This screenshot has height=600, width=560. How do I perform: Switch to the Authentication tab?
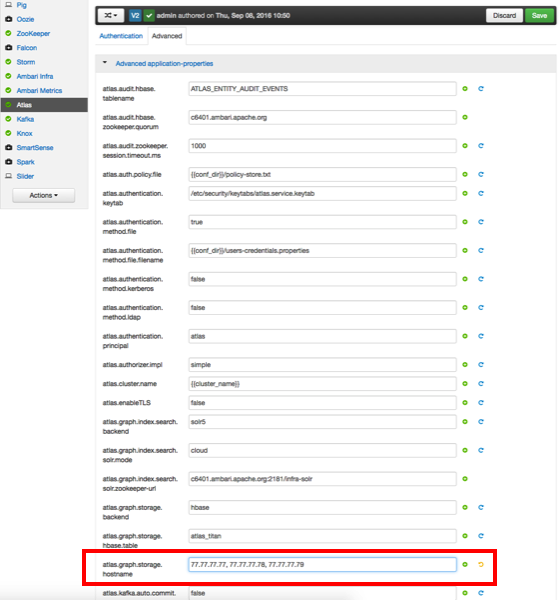click(x=121, y=36)
